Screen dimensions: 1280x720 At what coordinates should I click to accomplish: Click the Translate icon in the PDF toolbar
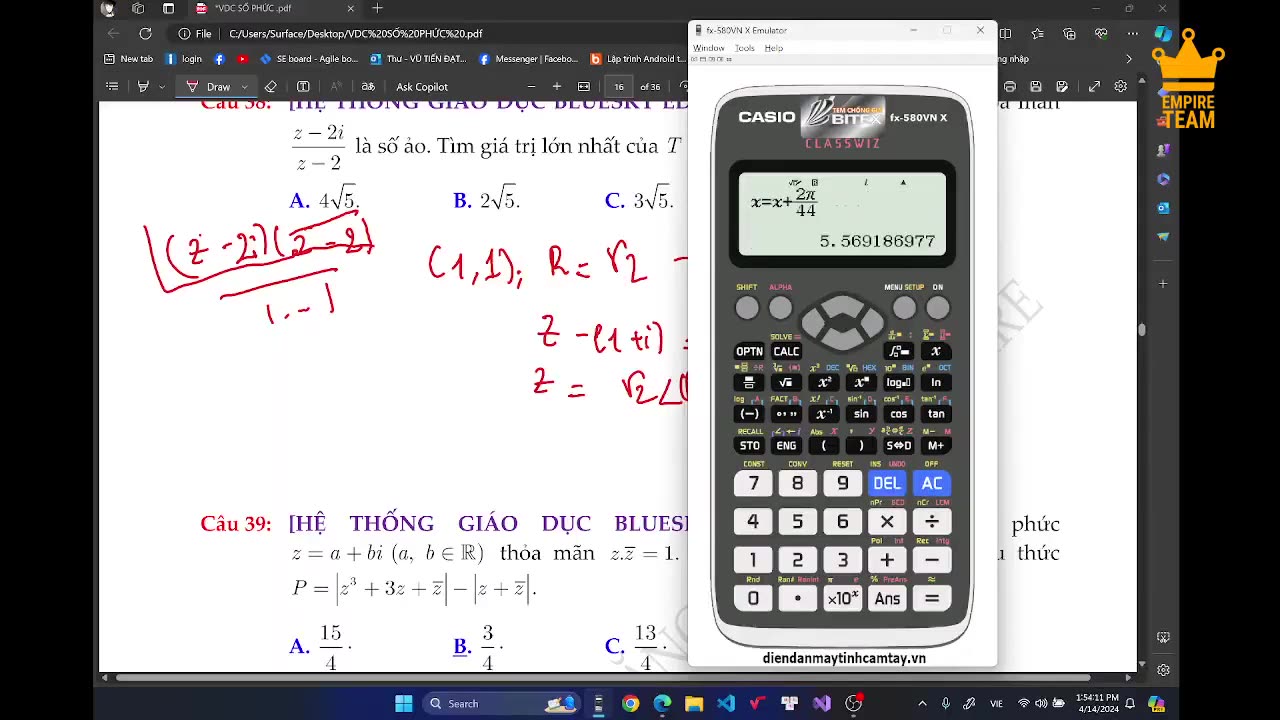tap(368, 87)
